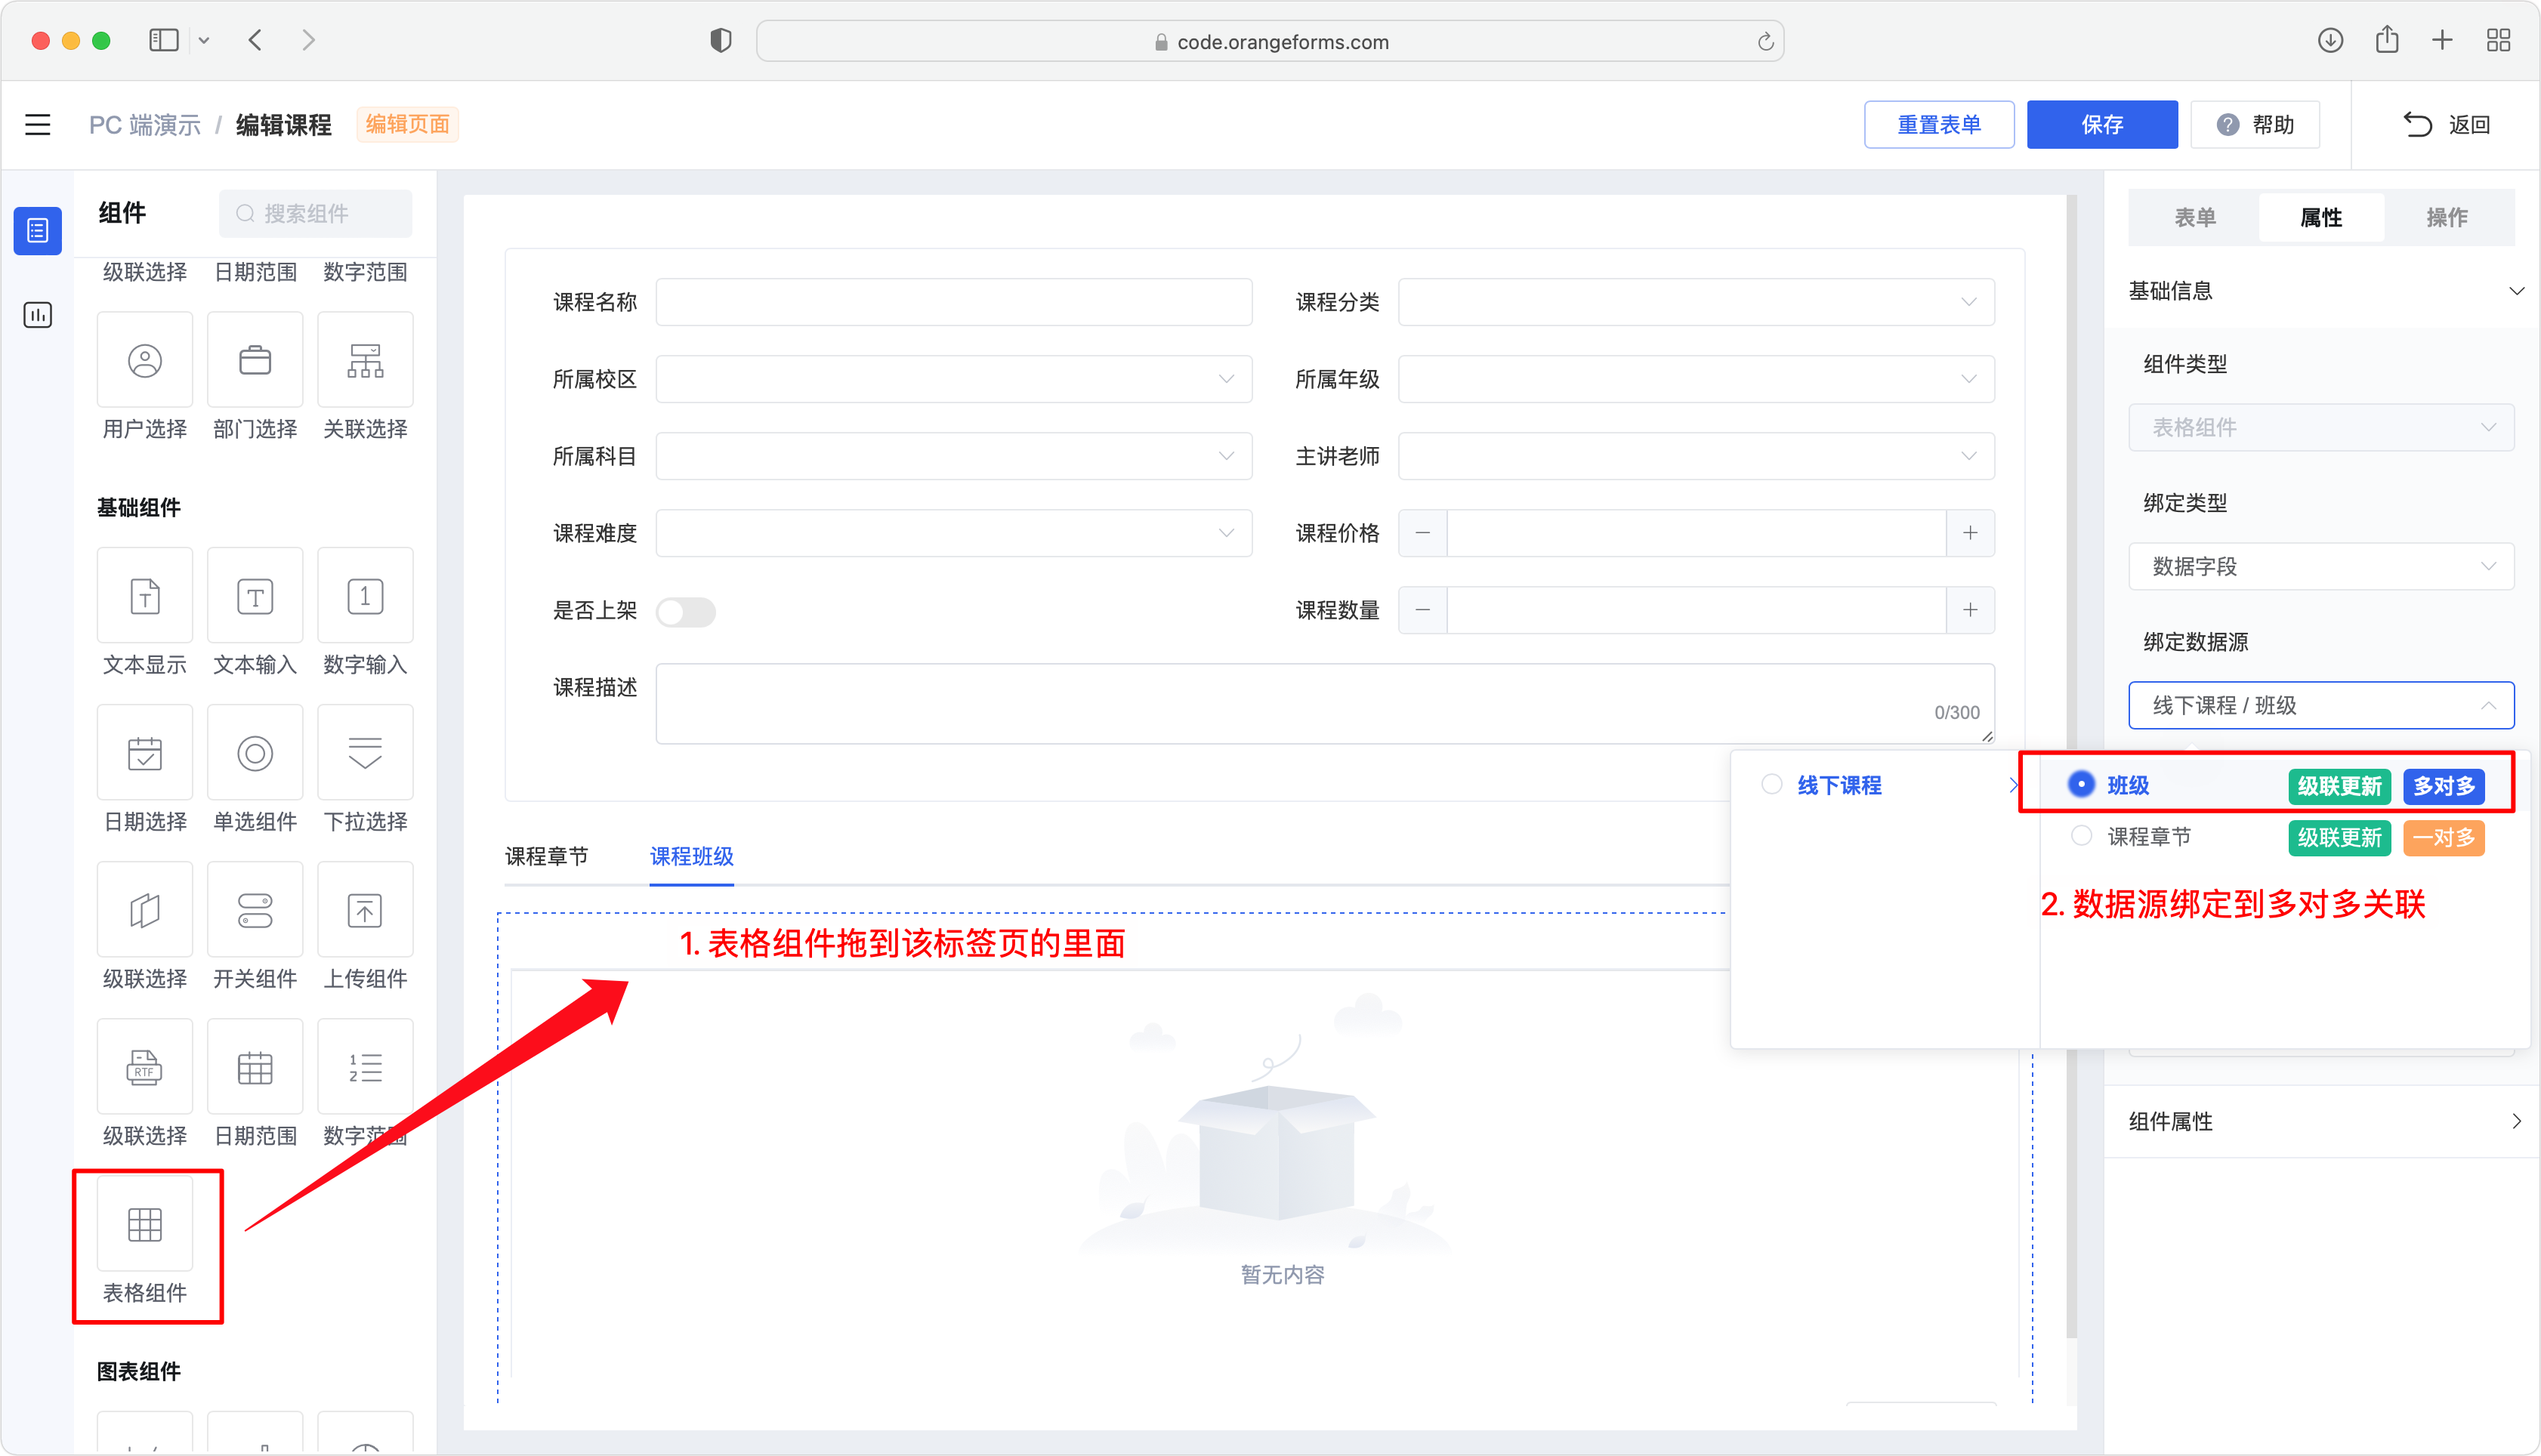The image size is (2541, 1456).
Task: Open browser downloads
Action: pos(2331,40)
